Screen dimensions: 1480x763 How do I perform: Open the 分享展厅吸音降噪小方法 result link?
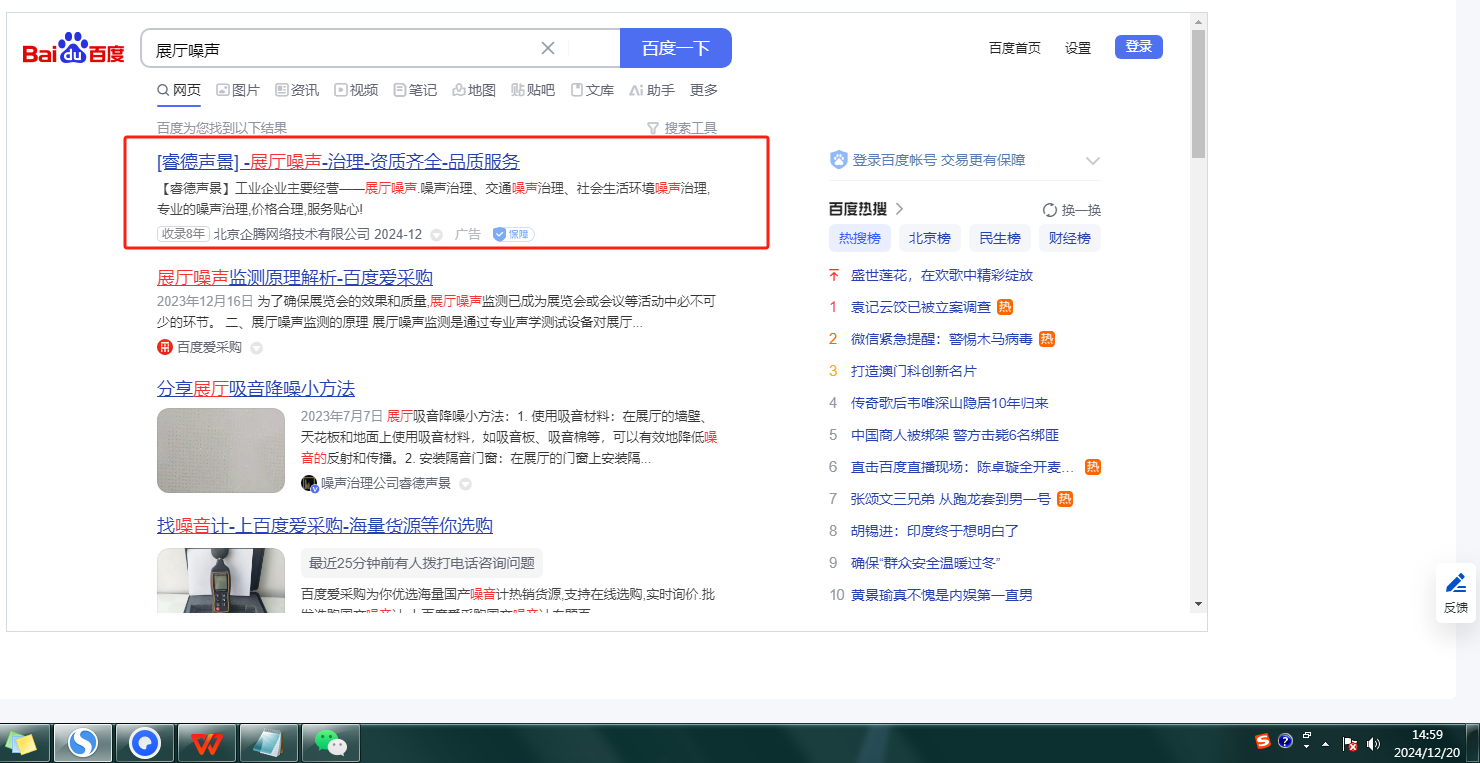click(x=256, y=388)
